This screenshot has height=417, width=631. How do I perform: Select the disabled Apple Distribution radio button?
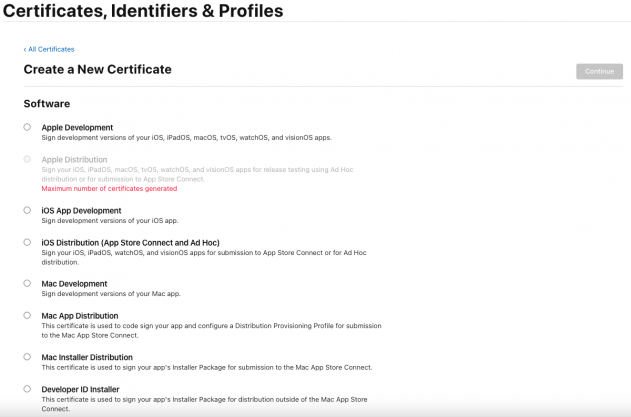pyautogui.click(x=28, y=159)
